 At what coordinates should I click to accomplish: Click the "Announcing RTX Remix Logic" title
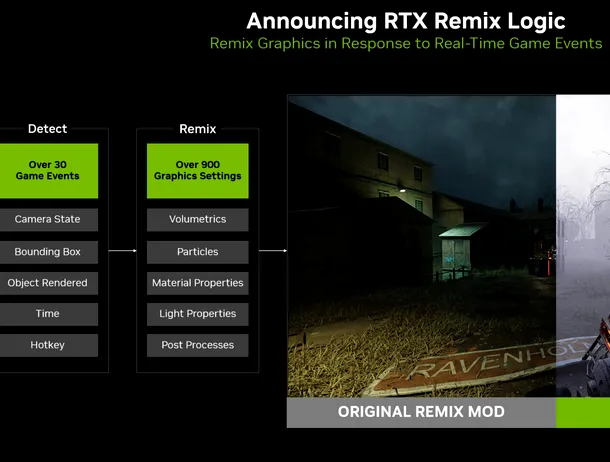[406, 21]
